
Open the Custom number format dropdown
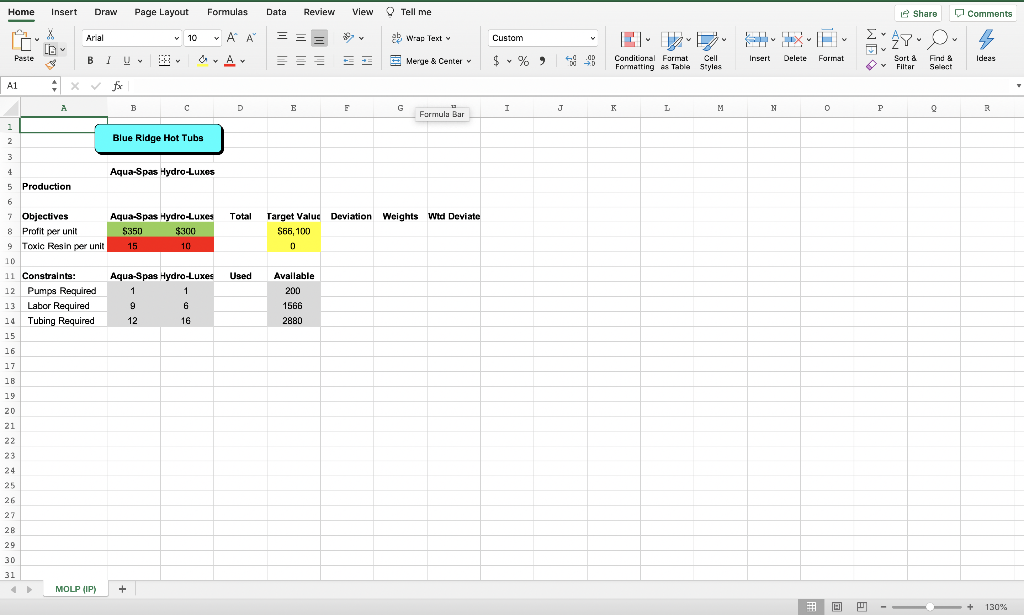point(543,37)
